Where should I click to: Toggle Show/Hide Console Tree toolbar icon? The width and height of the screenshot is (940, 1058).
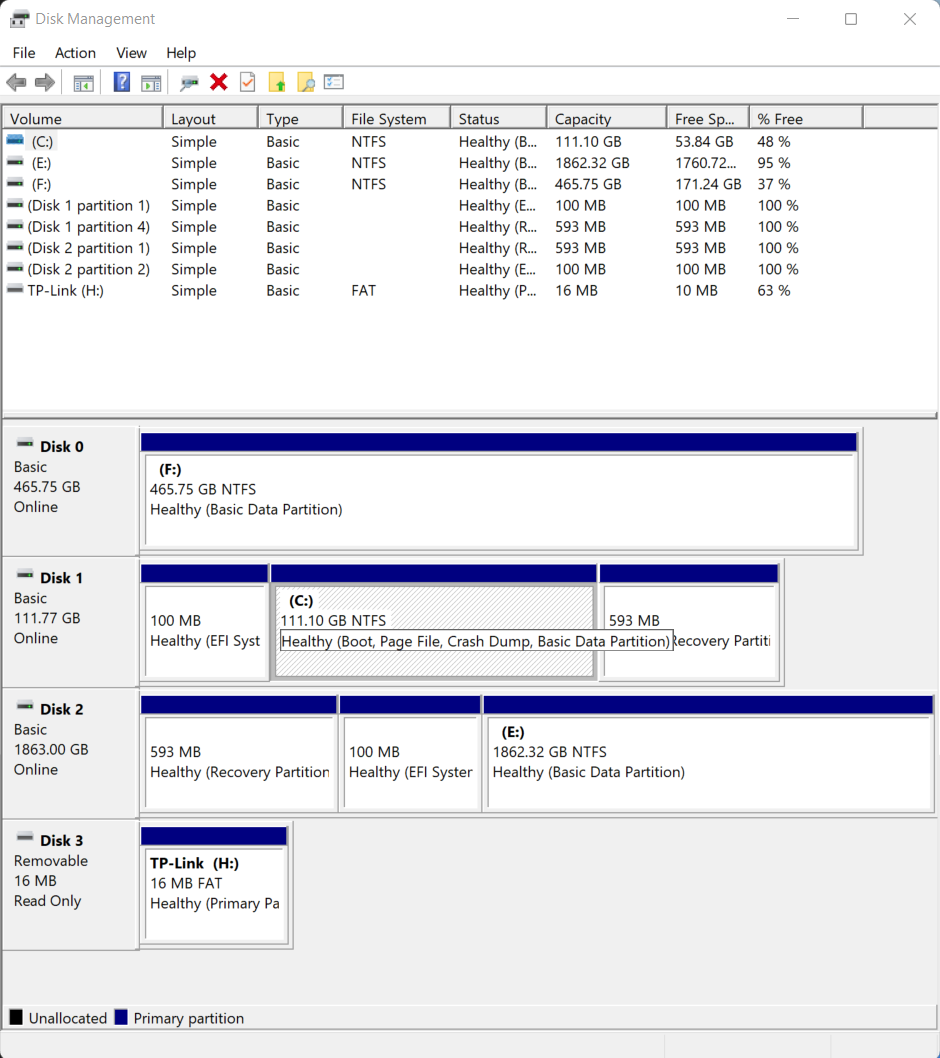tap(84, 83)
